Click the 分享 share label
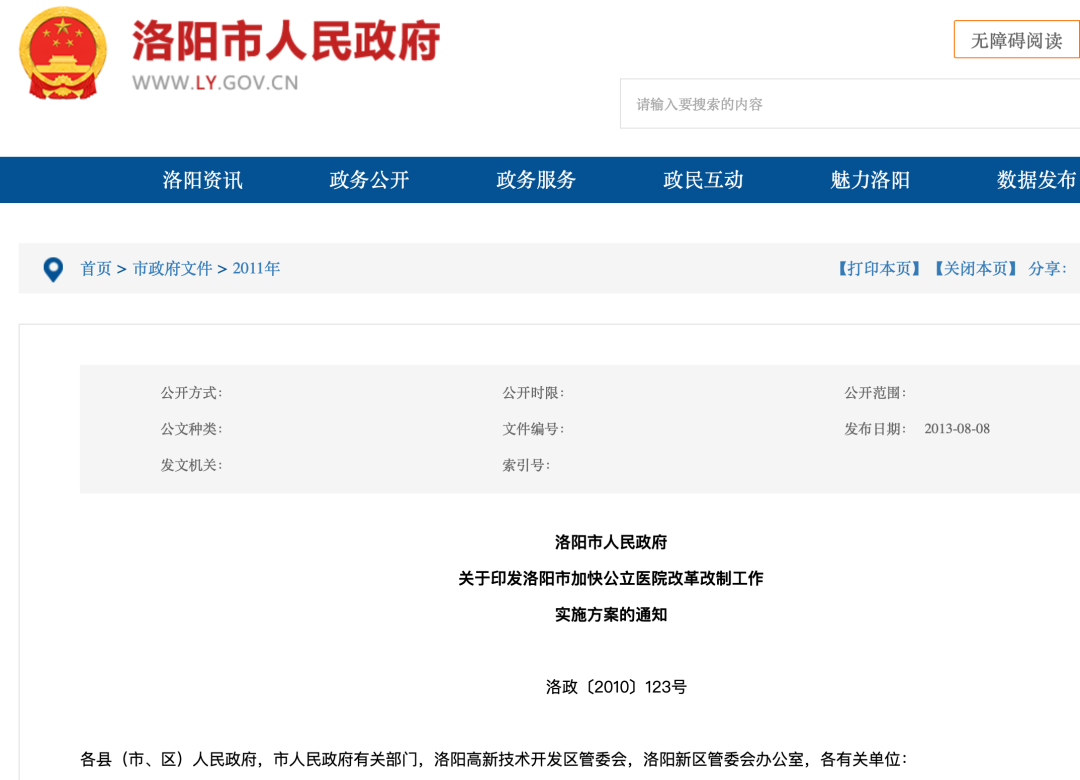Viewport: 1080px width, 780px height. tap(1046, 269)
